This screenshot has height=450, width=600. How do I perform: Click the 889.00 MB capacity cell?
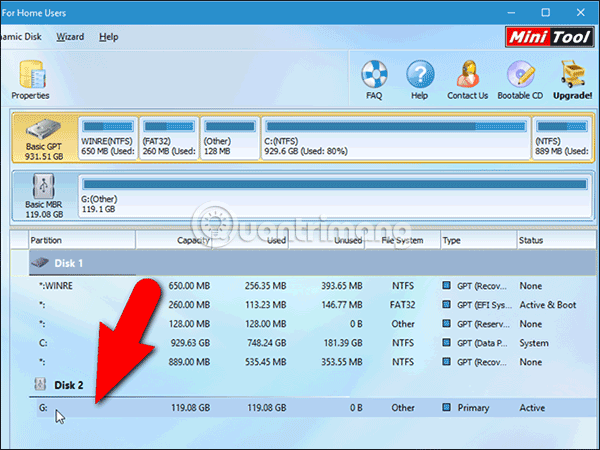coord(189,362)
